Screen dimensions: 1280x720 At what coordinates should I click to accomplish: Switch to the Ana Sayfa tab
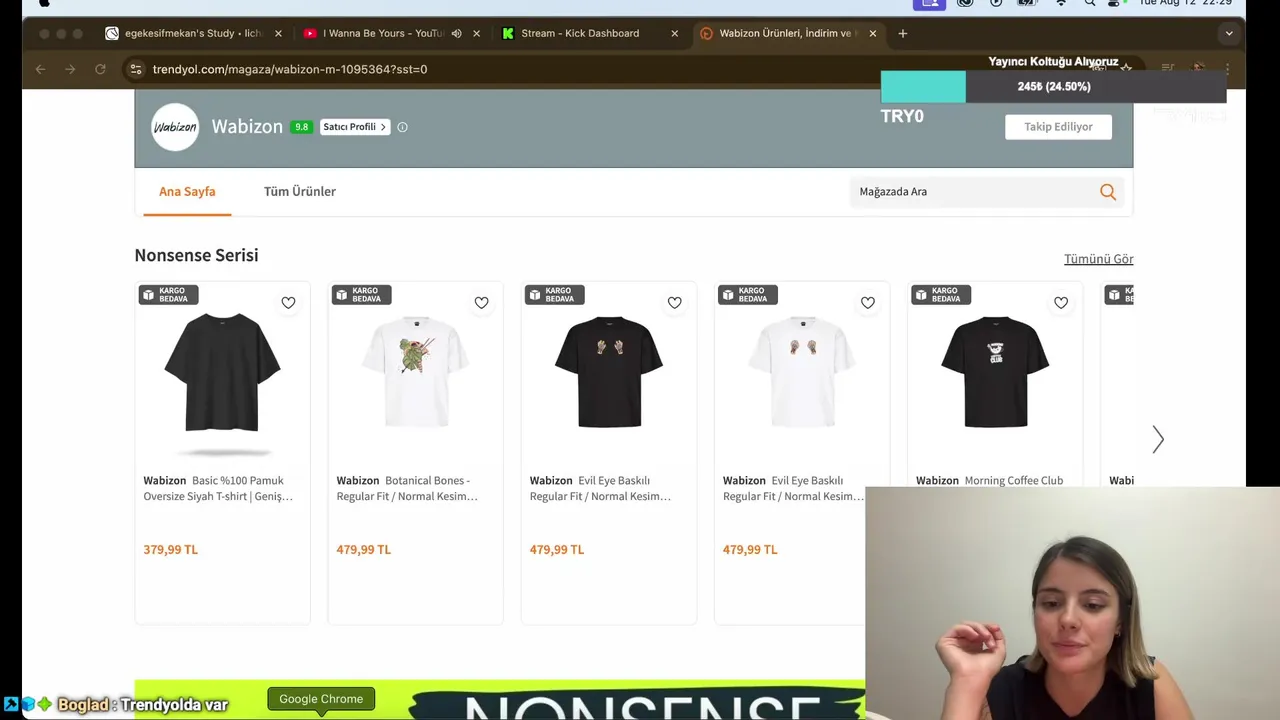click(187, 191)
